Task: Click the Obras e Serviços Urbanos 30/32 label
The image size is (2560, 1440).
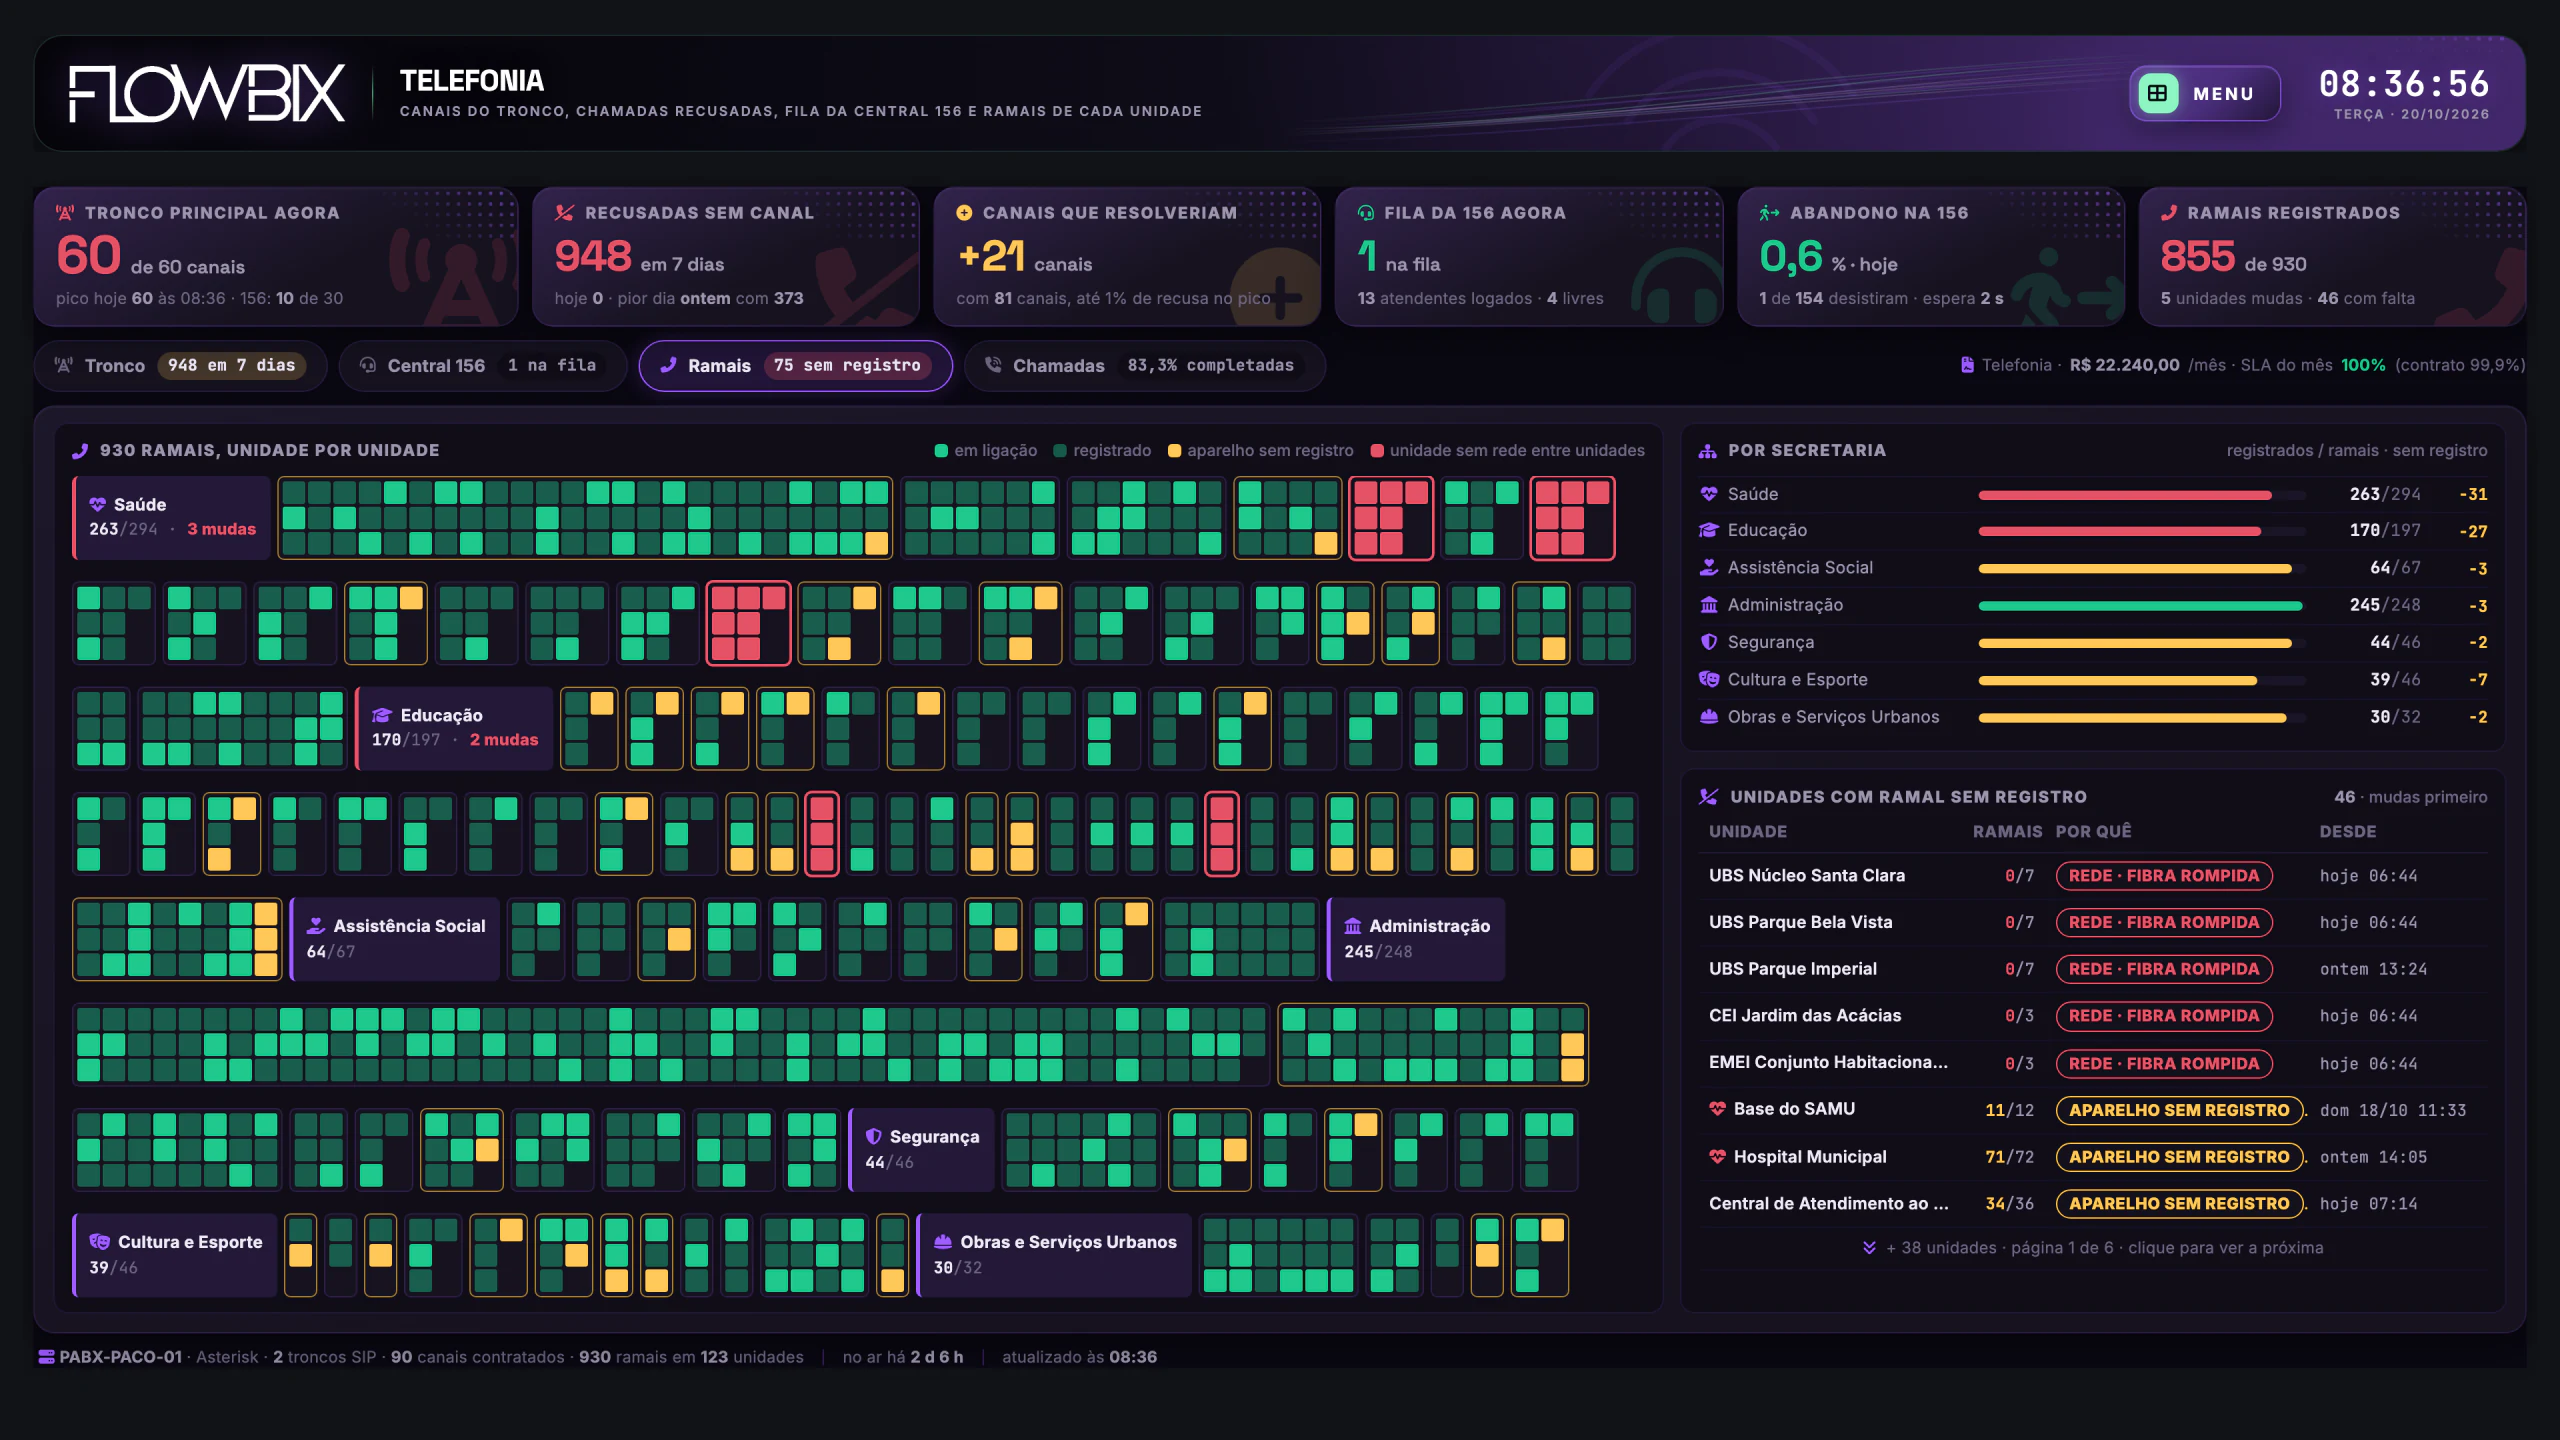Action: [x=1054, y=1255]
